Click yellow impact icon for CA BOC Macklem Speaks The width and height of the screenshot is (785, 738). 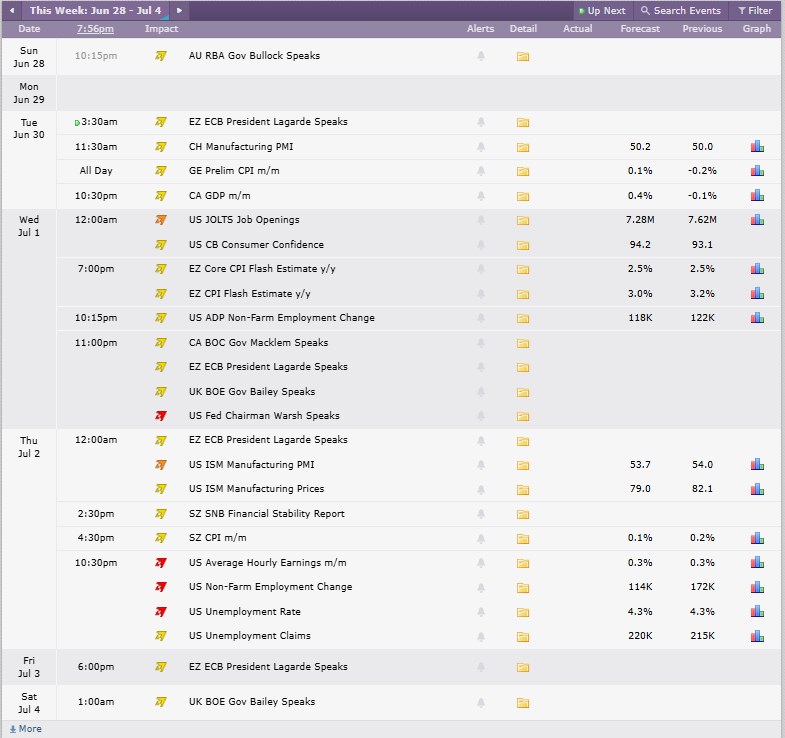tap(161, 343)
